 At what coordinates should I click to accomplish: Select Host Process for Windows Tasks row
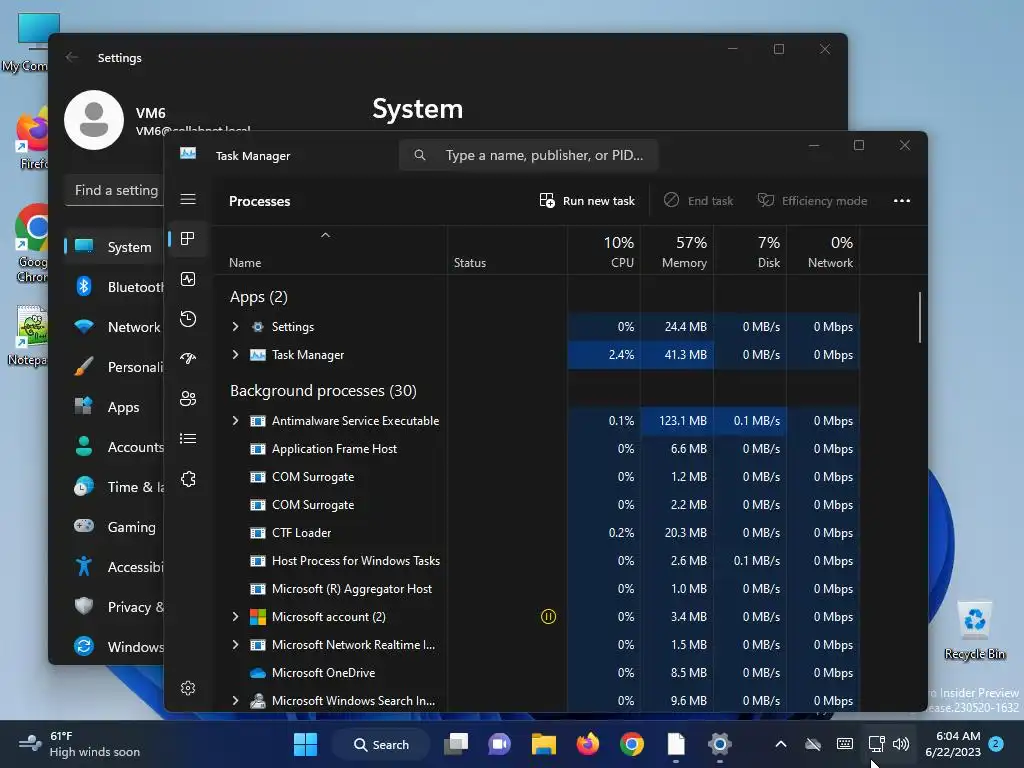tap(537, 561)
